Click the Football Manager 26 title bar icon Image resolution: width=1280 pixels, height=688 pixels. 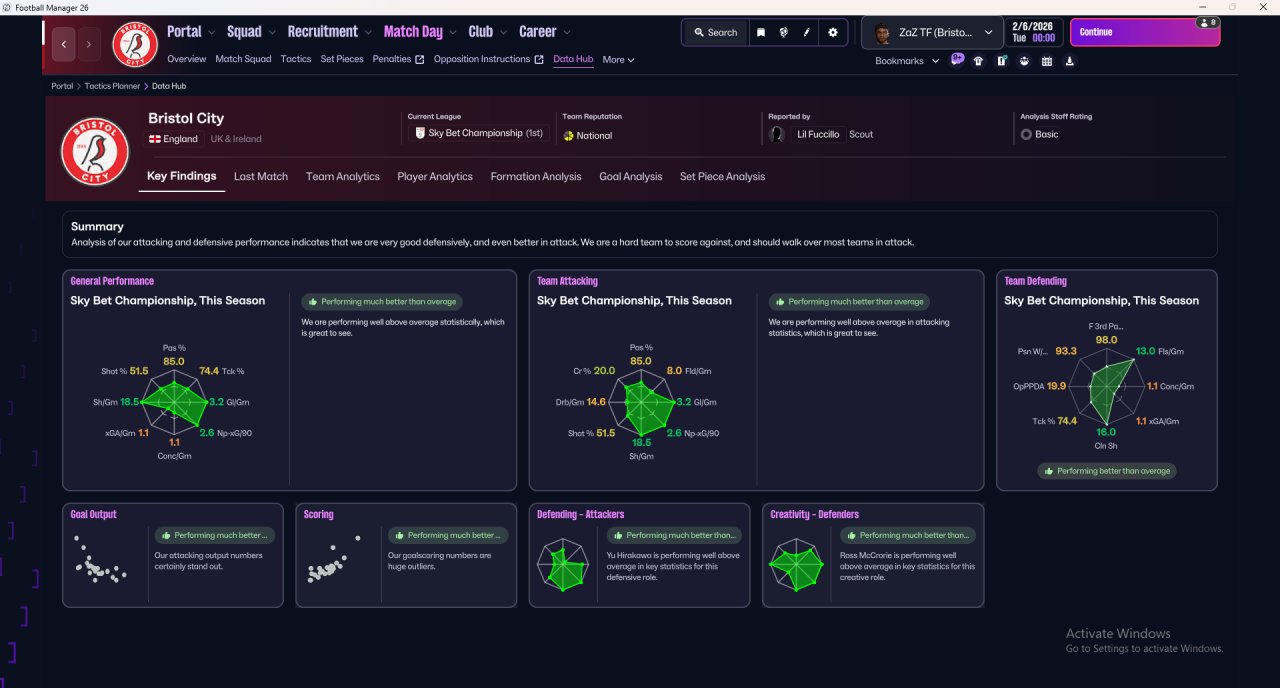tap(8, 7)
